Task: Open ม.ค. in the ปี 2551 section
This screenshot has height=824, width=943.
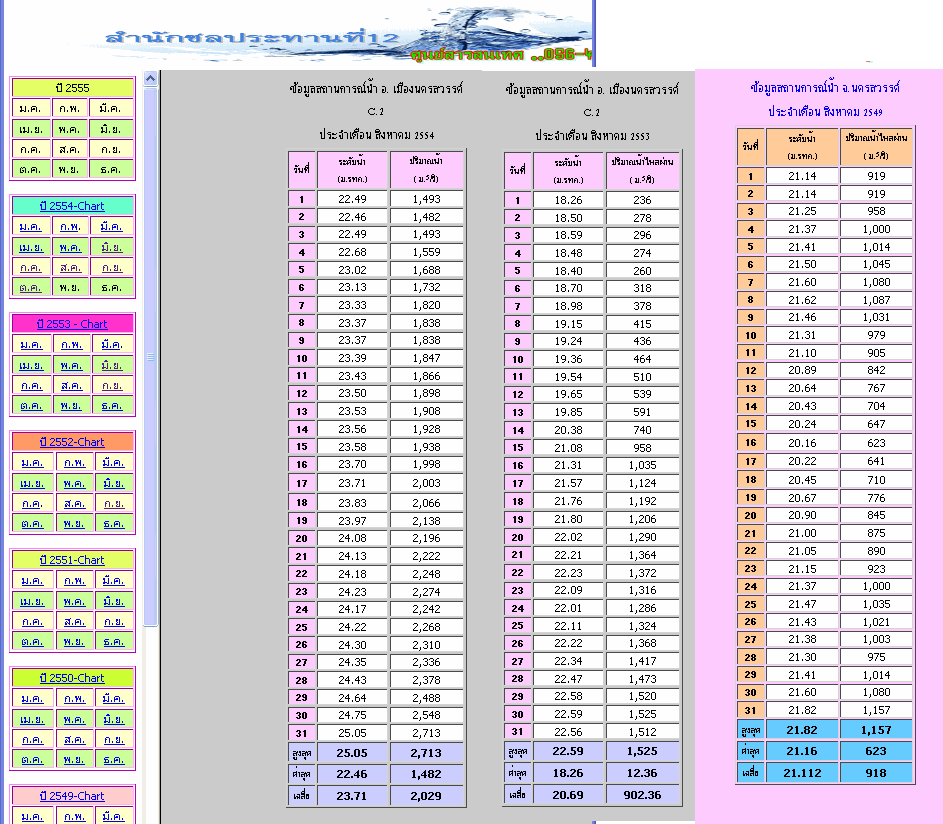Action: click(x=32, y=580)
